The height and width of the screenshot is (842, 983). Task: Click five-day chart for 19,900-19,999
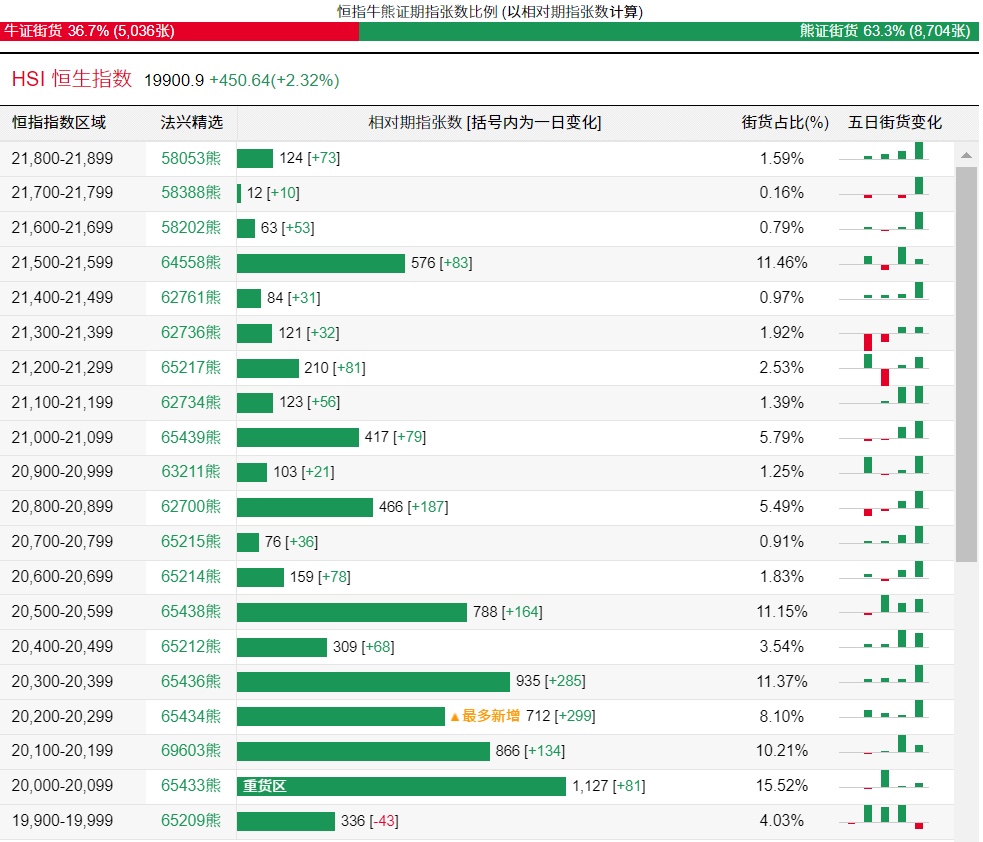tap(884, 816)
